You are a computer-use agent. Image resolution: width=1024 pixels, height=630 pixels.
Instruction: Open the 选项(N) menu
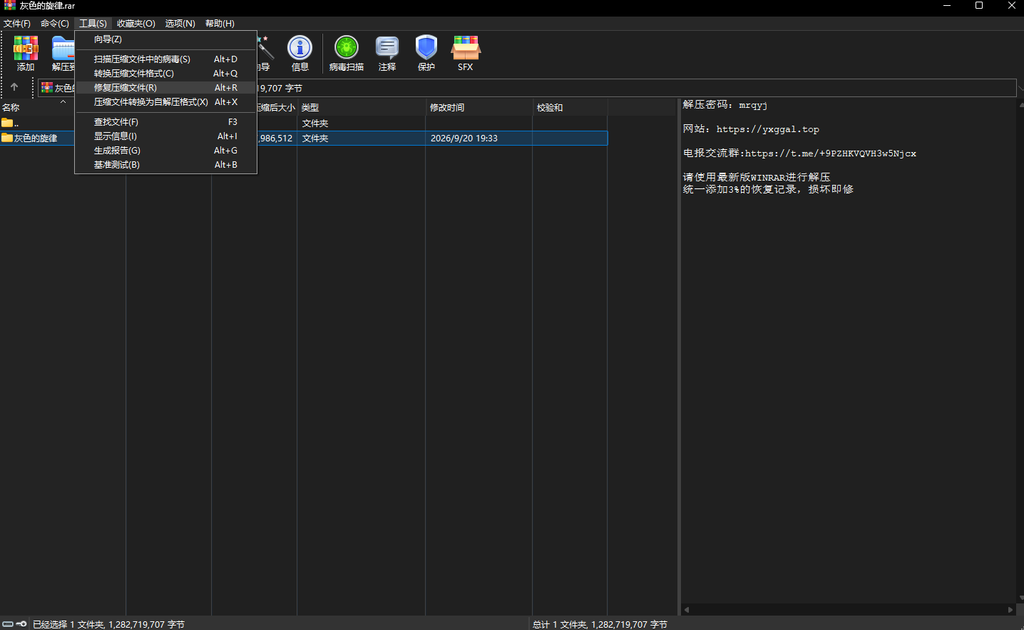point(180,24)
